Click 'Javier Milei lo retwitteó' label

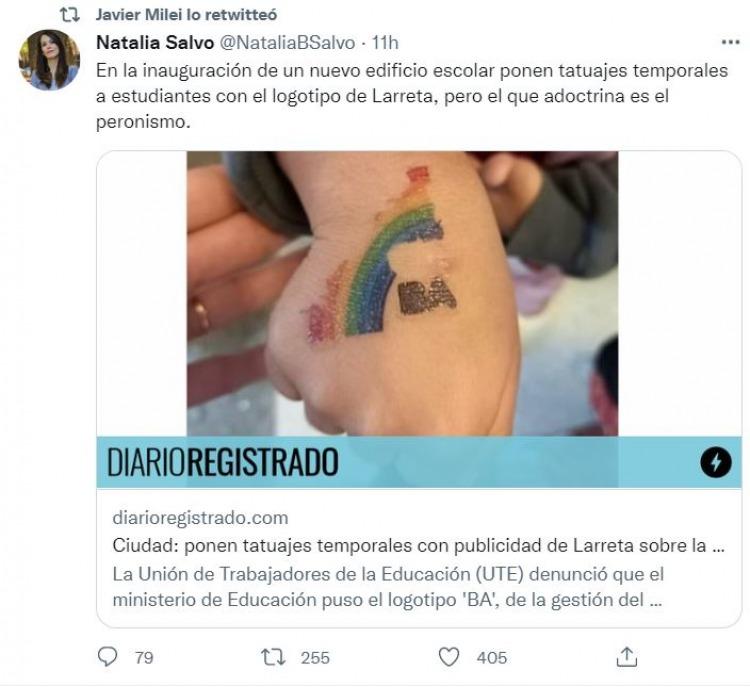187,15
